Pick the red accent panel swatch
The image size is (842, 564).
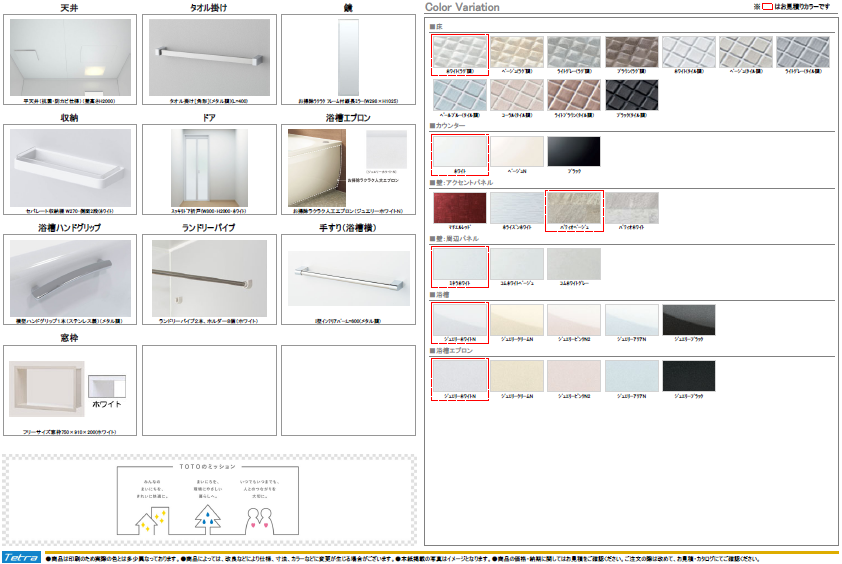459,208
